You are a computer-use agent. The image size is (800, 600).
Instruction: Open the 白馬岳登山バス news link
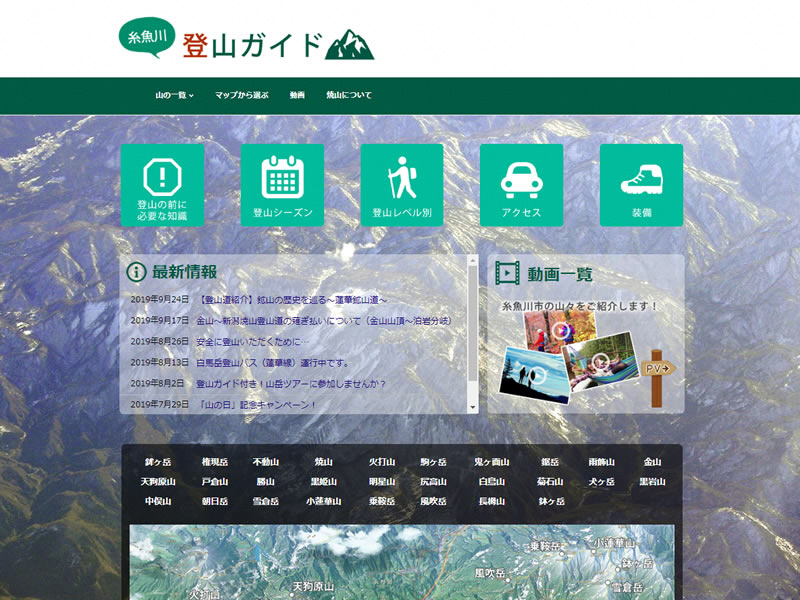click(x=273, y=363)
